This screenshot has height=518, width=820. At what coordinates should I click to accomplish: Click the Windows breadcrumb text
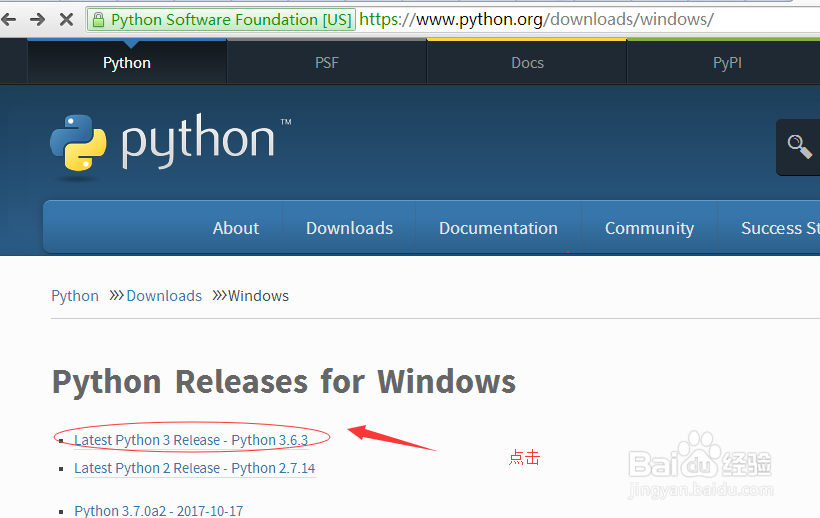pyautogui.click(x=258, y=296)
